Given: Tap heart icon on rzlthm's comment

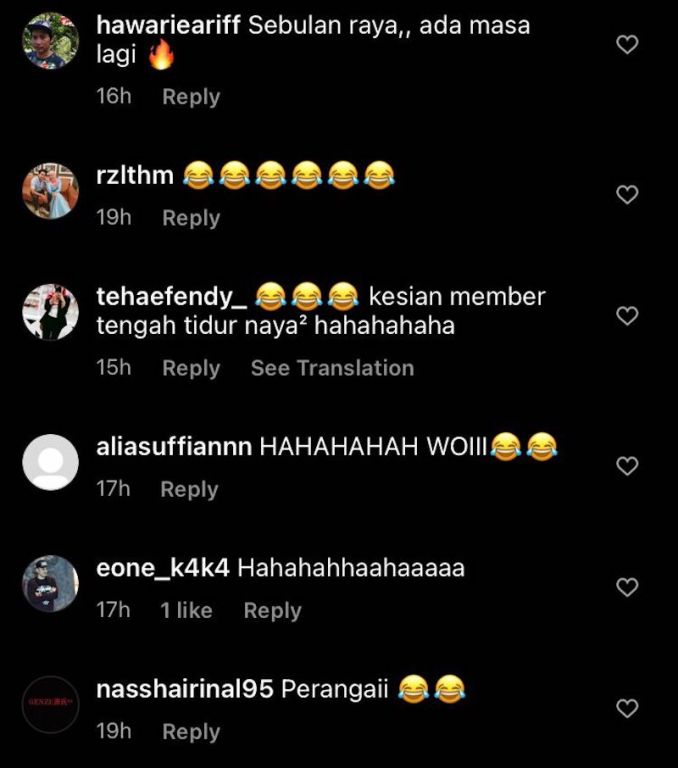Looking at the screenshot, I should [627, 194].
